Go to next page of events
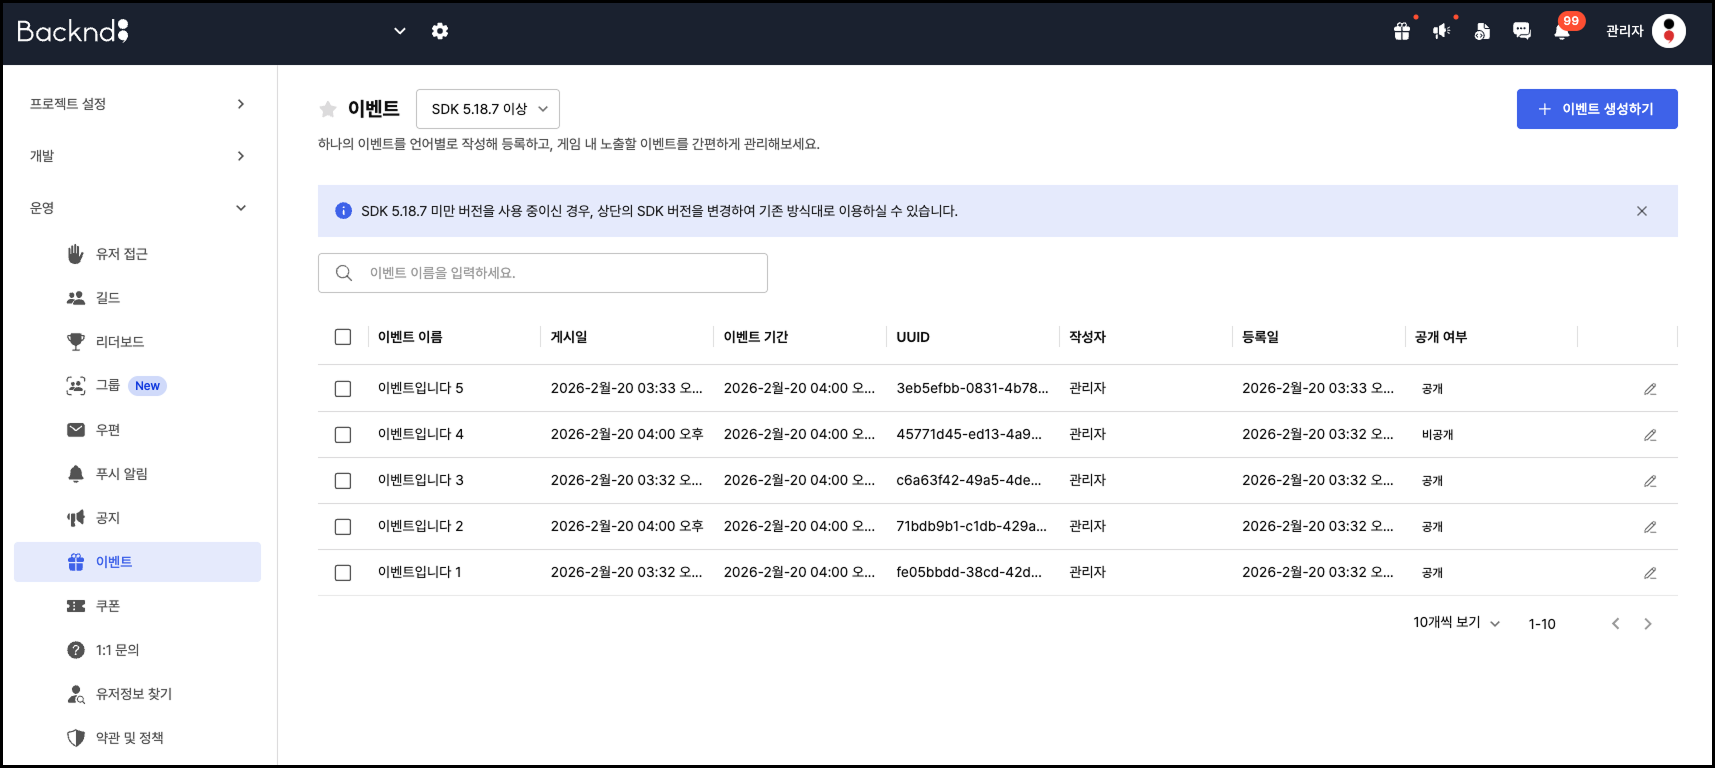The image size is (1715, 768). [1648, 624]
